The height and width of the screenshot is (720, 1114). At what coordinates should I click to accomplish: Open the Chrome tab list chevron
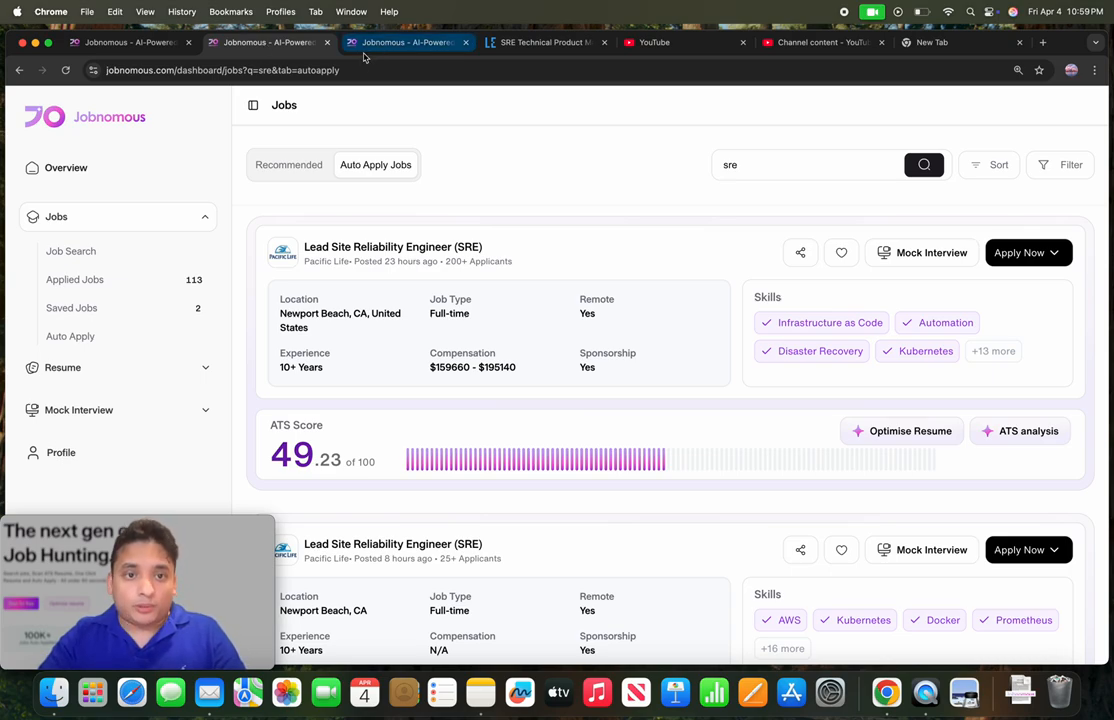pyautogui.click(x=1095, y=43)
